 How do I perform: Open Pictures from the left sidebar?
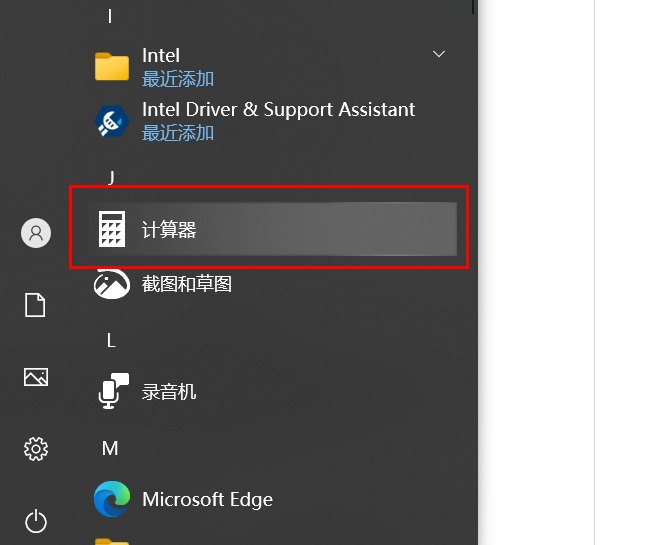tap(36, 377)
